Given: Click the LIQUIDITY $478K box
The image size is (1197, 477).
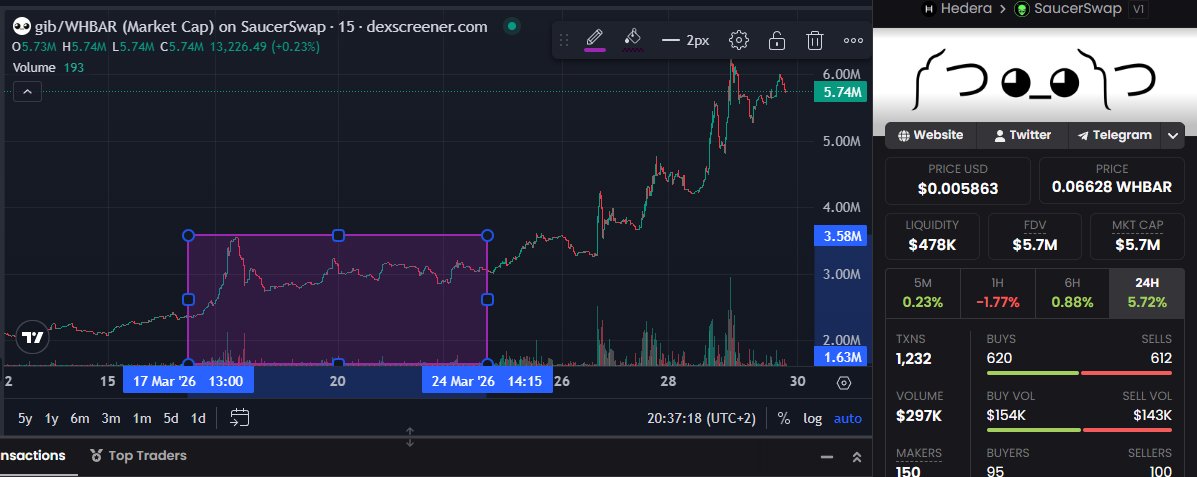Looking at the screenshot, I should click(932, 236).
